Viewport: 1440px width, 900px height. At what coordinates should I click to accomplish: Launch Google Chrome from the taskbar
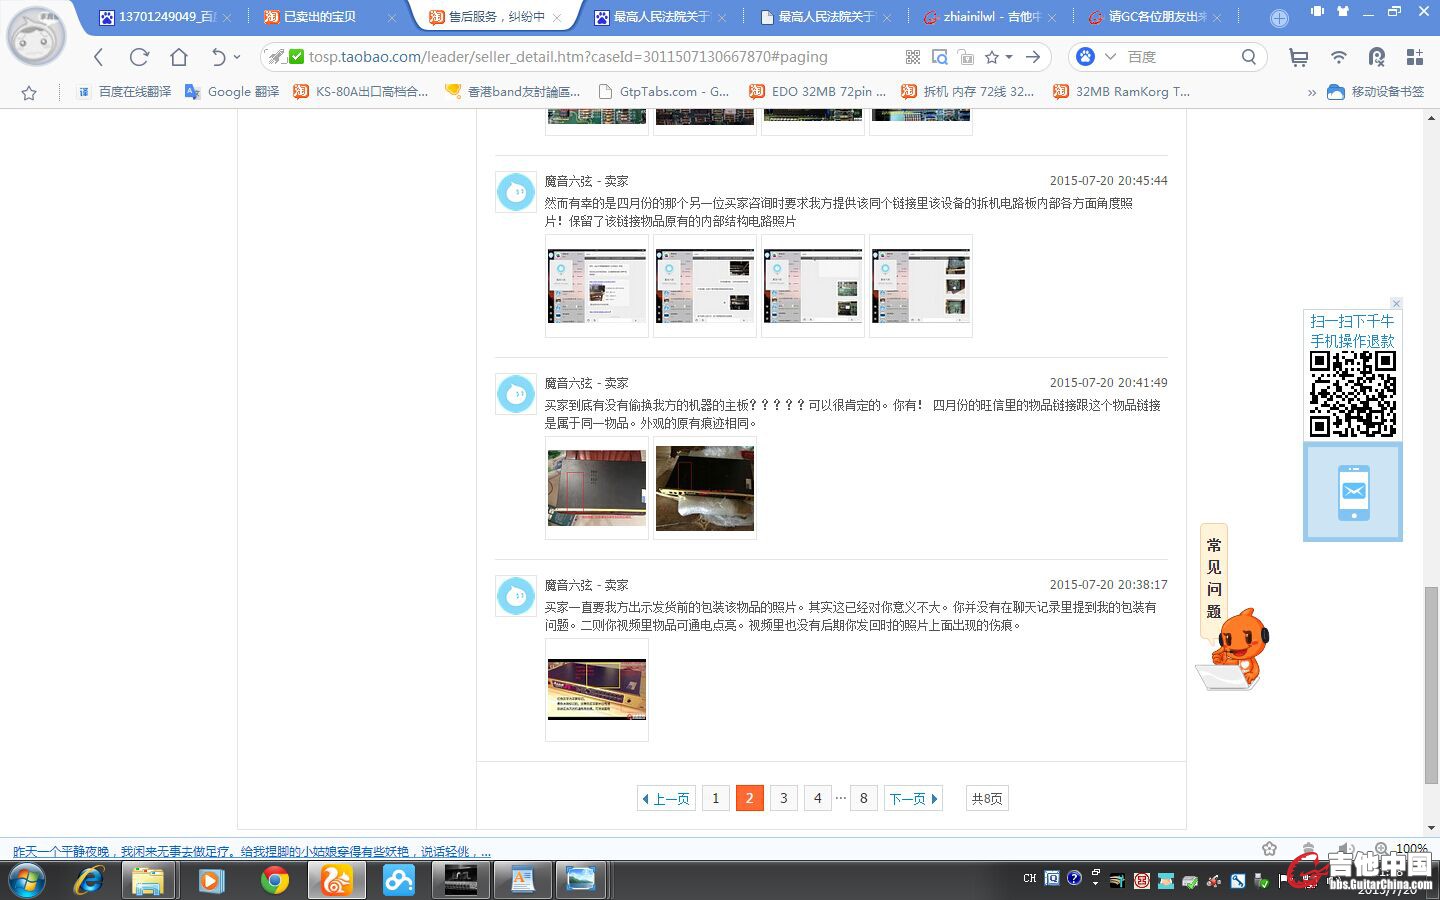tap(274, 880)
